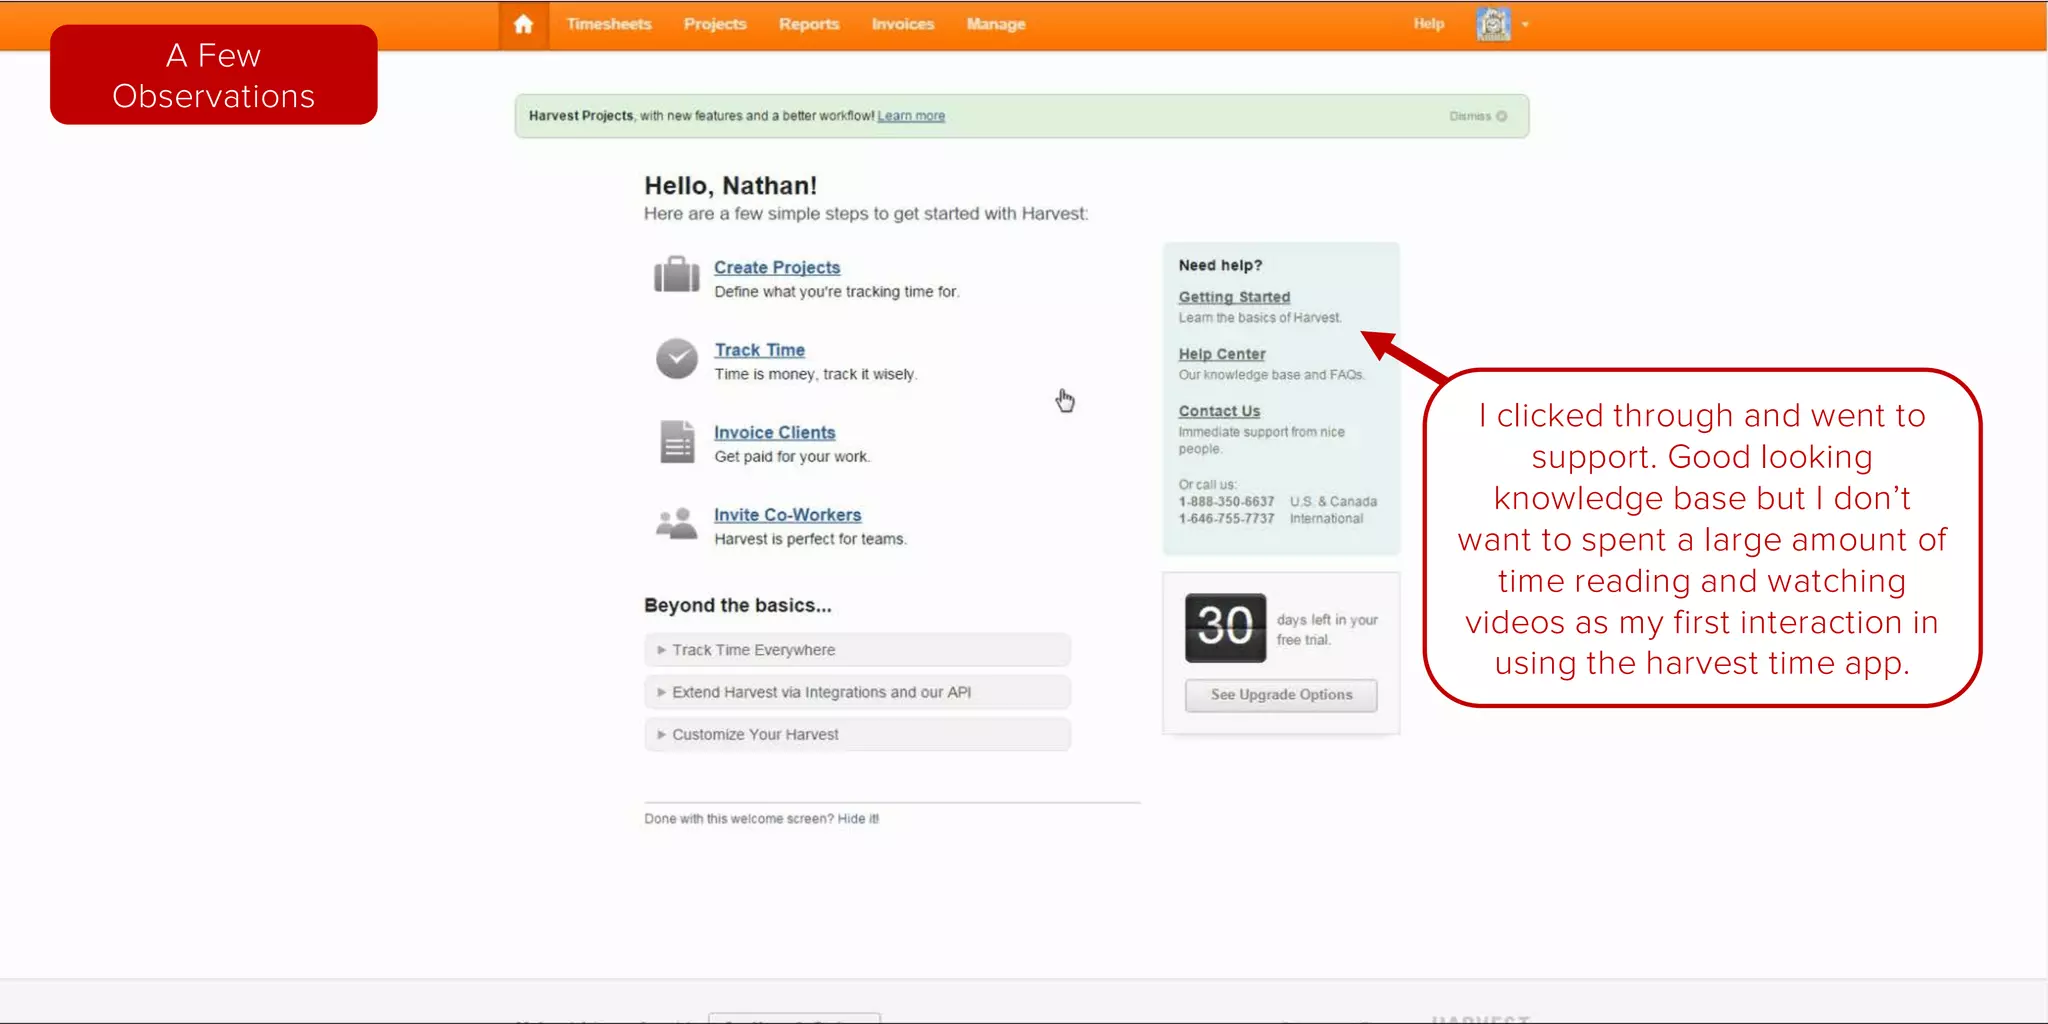
Task: Click the document icon for Invoice Clients
Action: coord(677,441)
